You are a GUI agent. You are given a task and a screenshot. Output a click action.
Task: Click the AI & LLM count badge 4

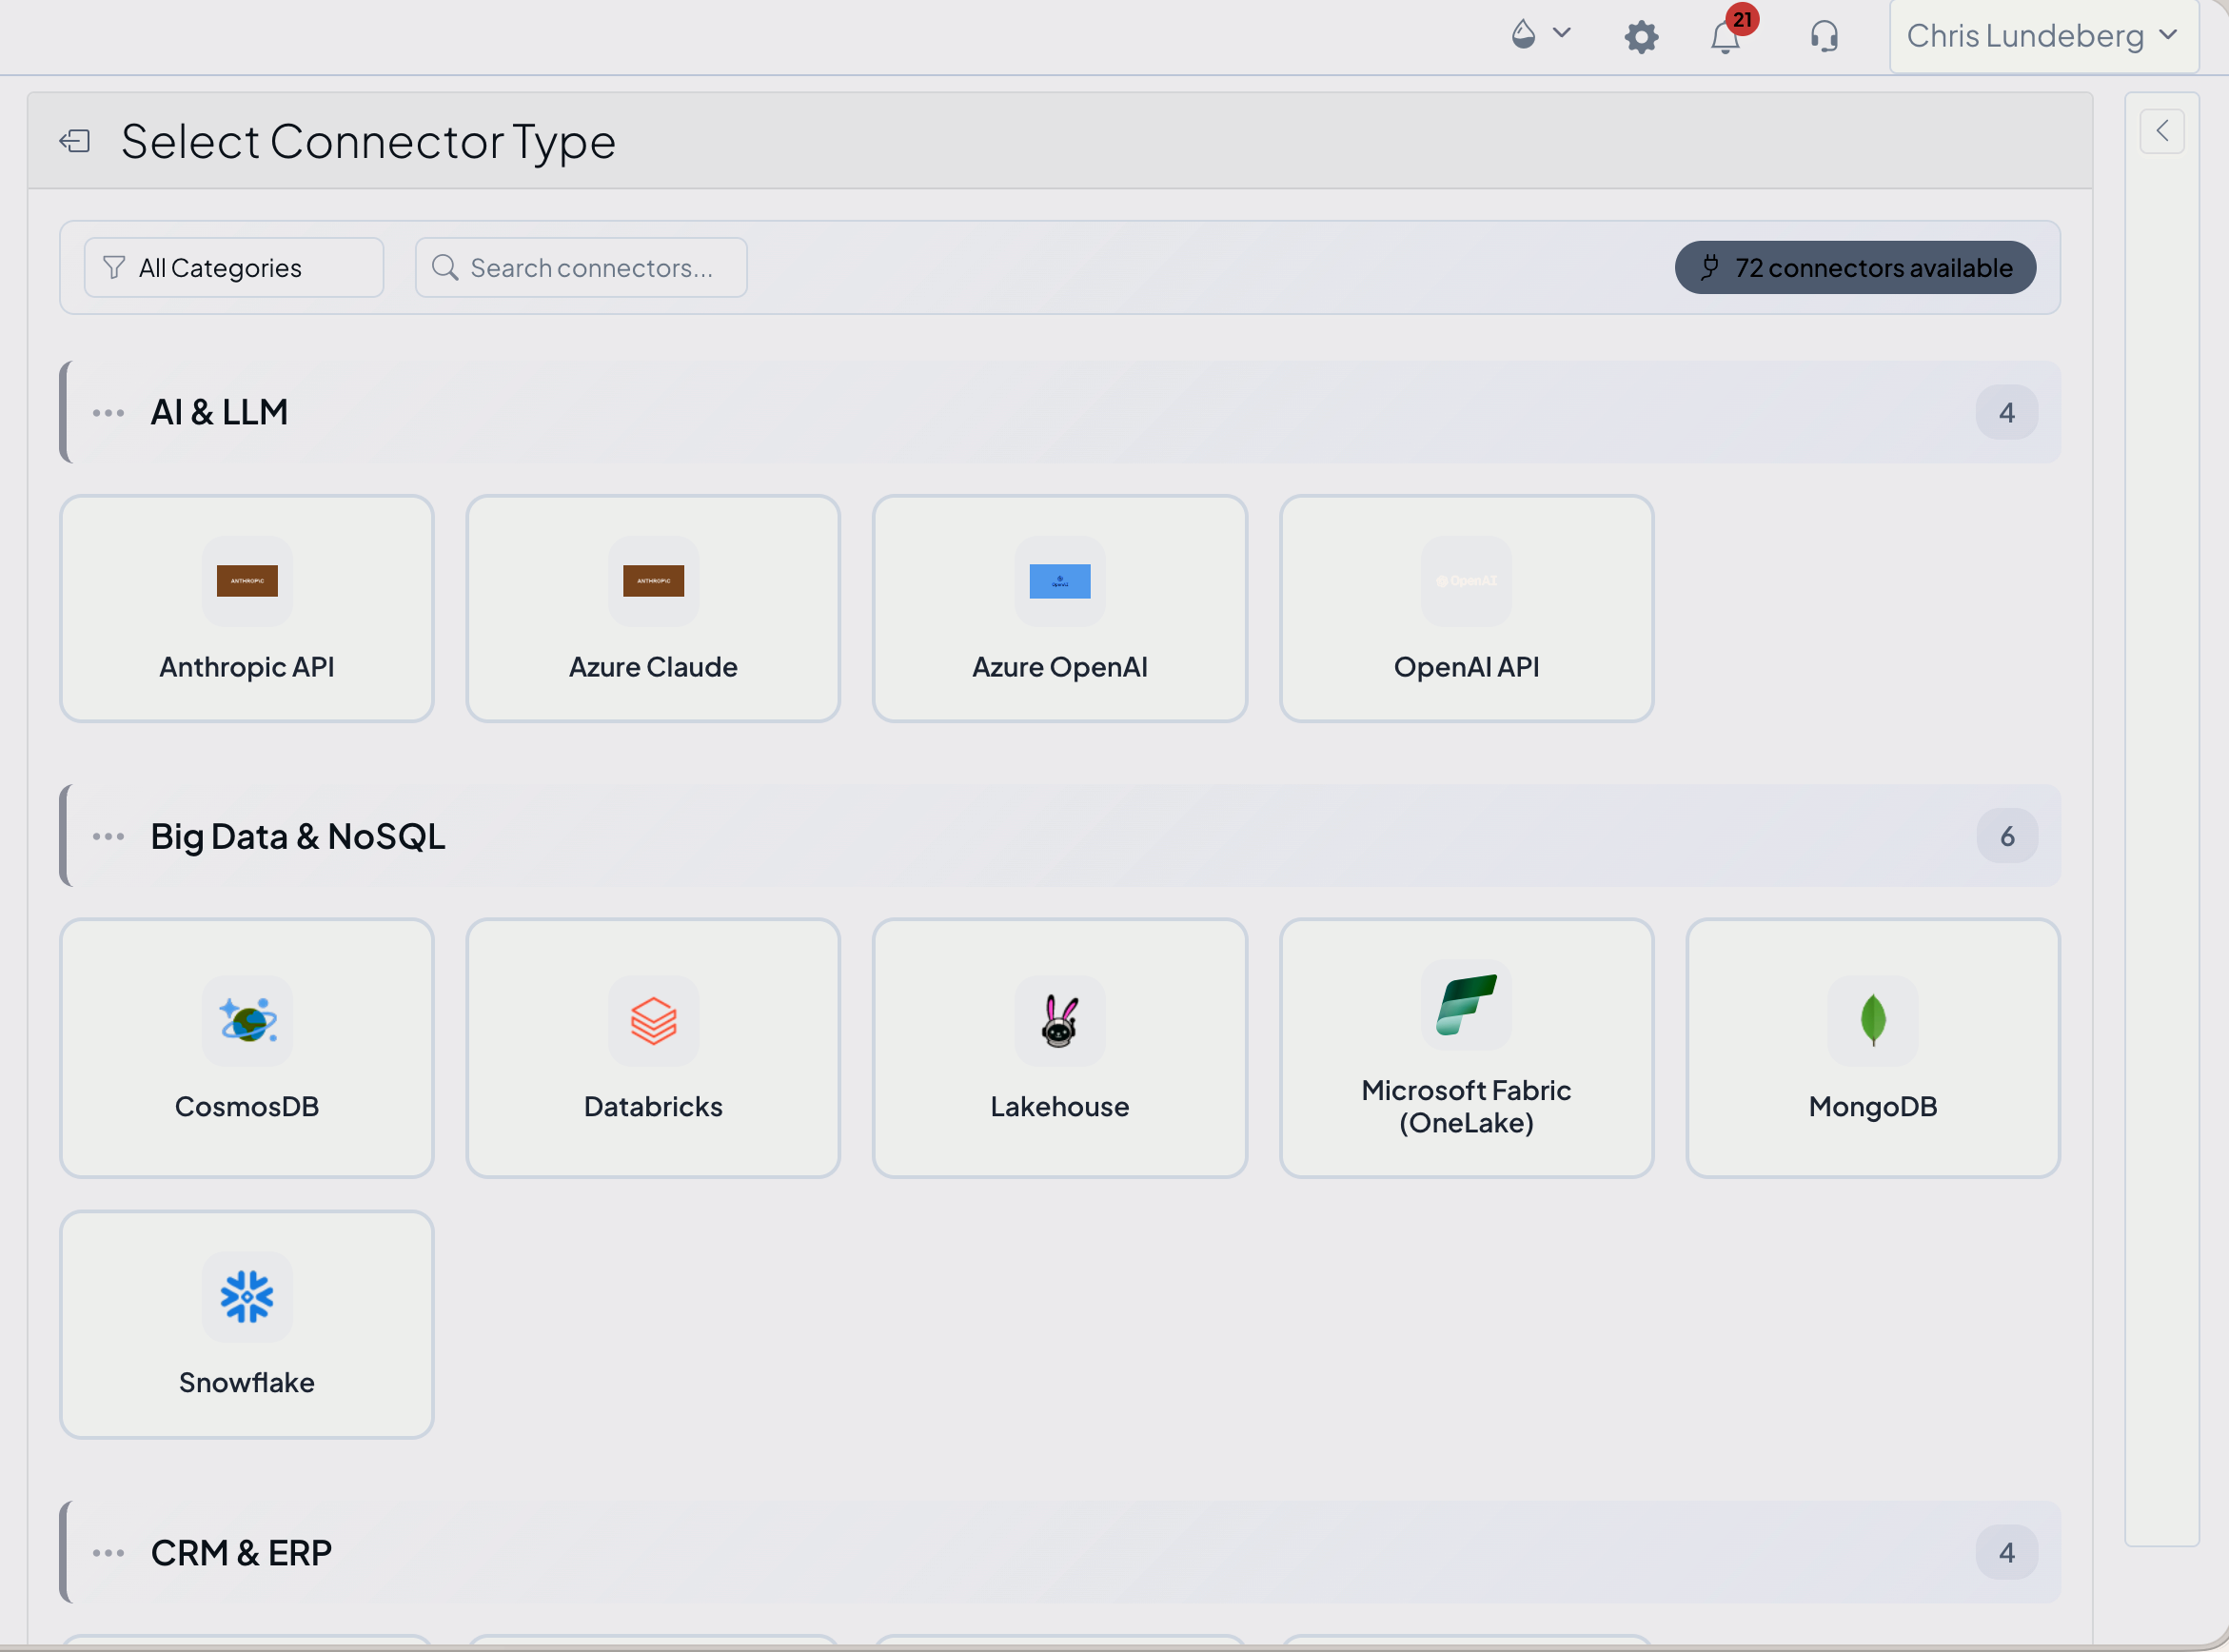point(2006,412)
